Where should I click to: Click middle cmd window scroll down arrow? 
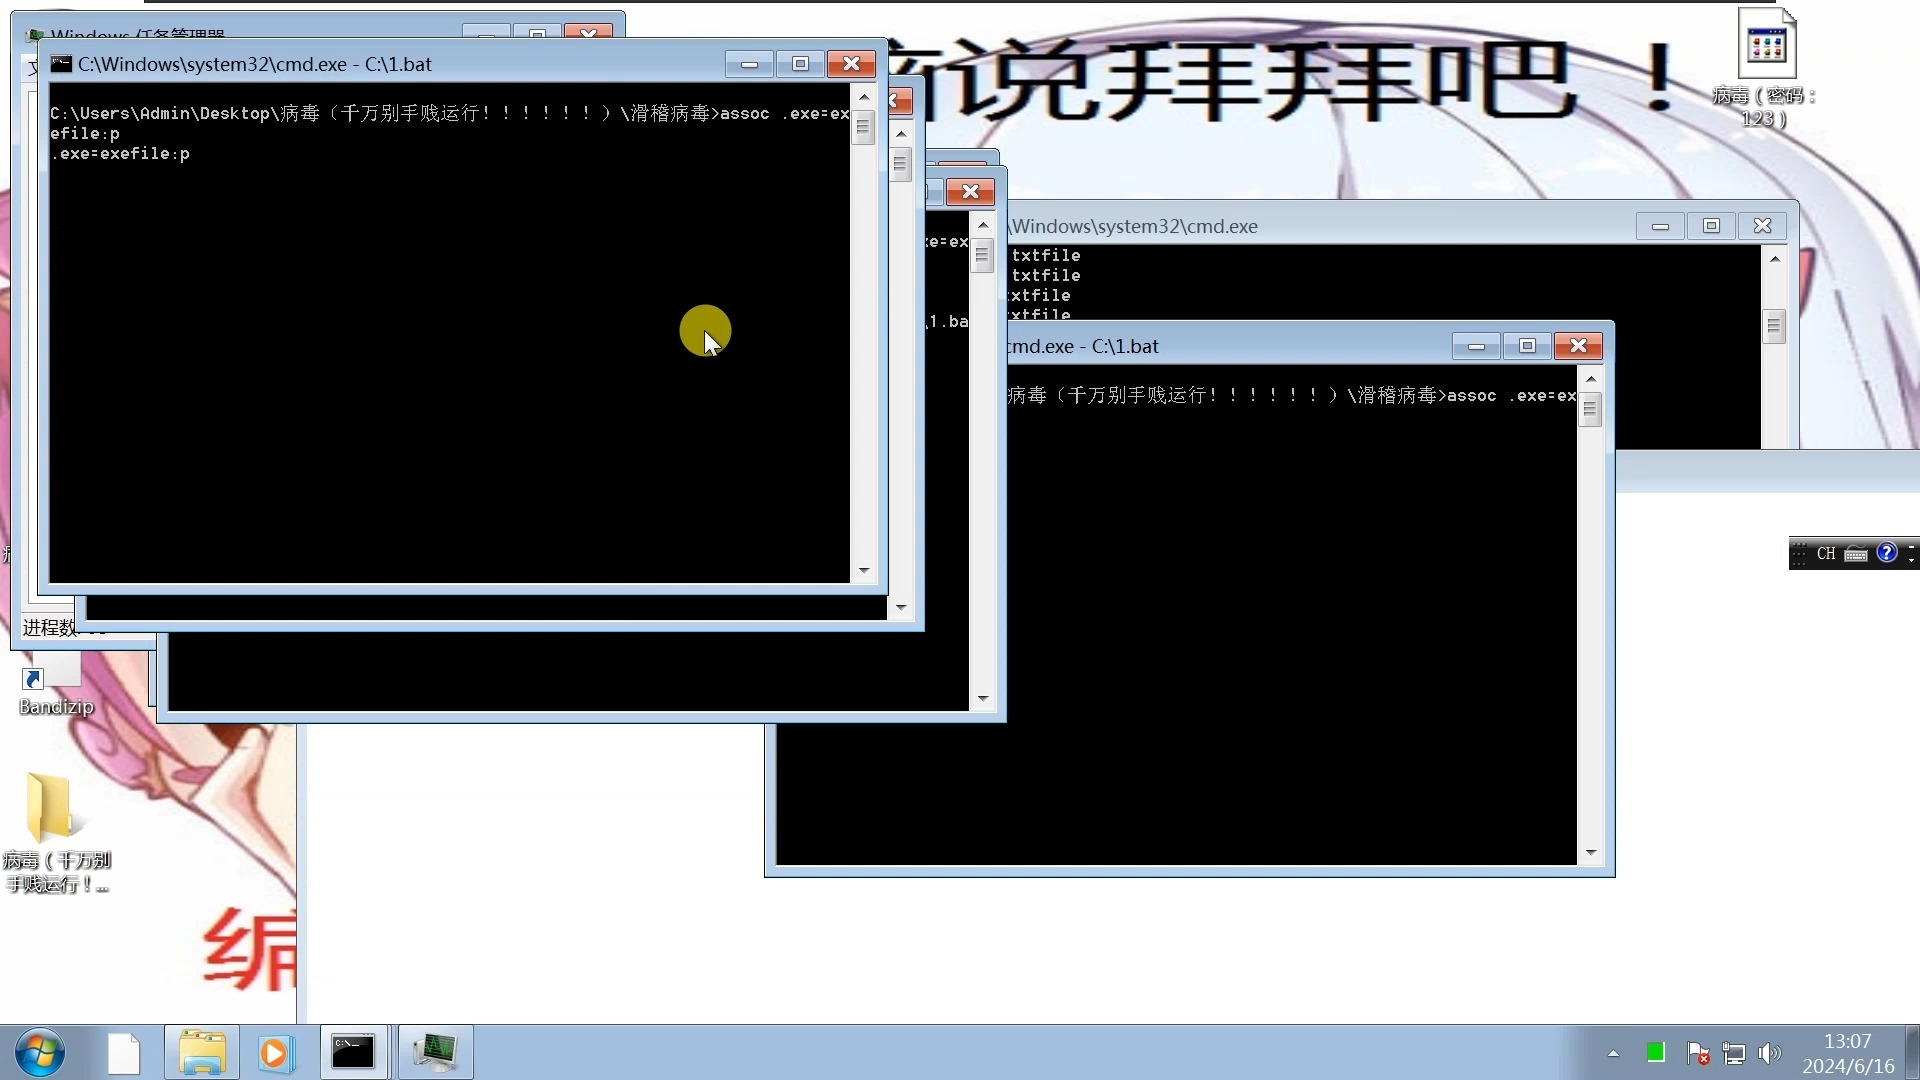(x=983, y=699)
